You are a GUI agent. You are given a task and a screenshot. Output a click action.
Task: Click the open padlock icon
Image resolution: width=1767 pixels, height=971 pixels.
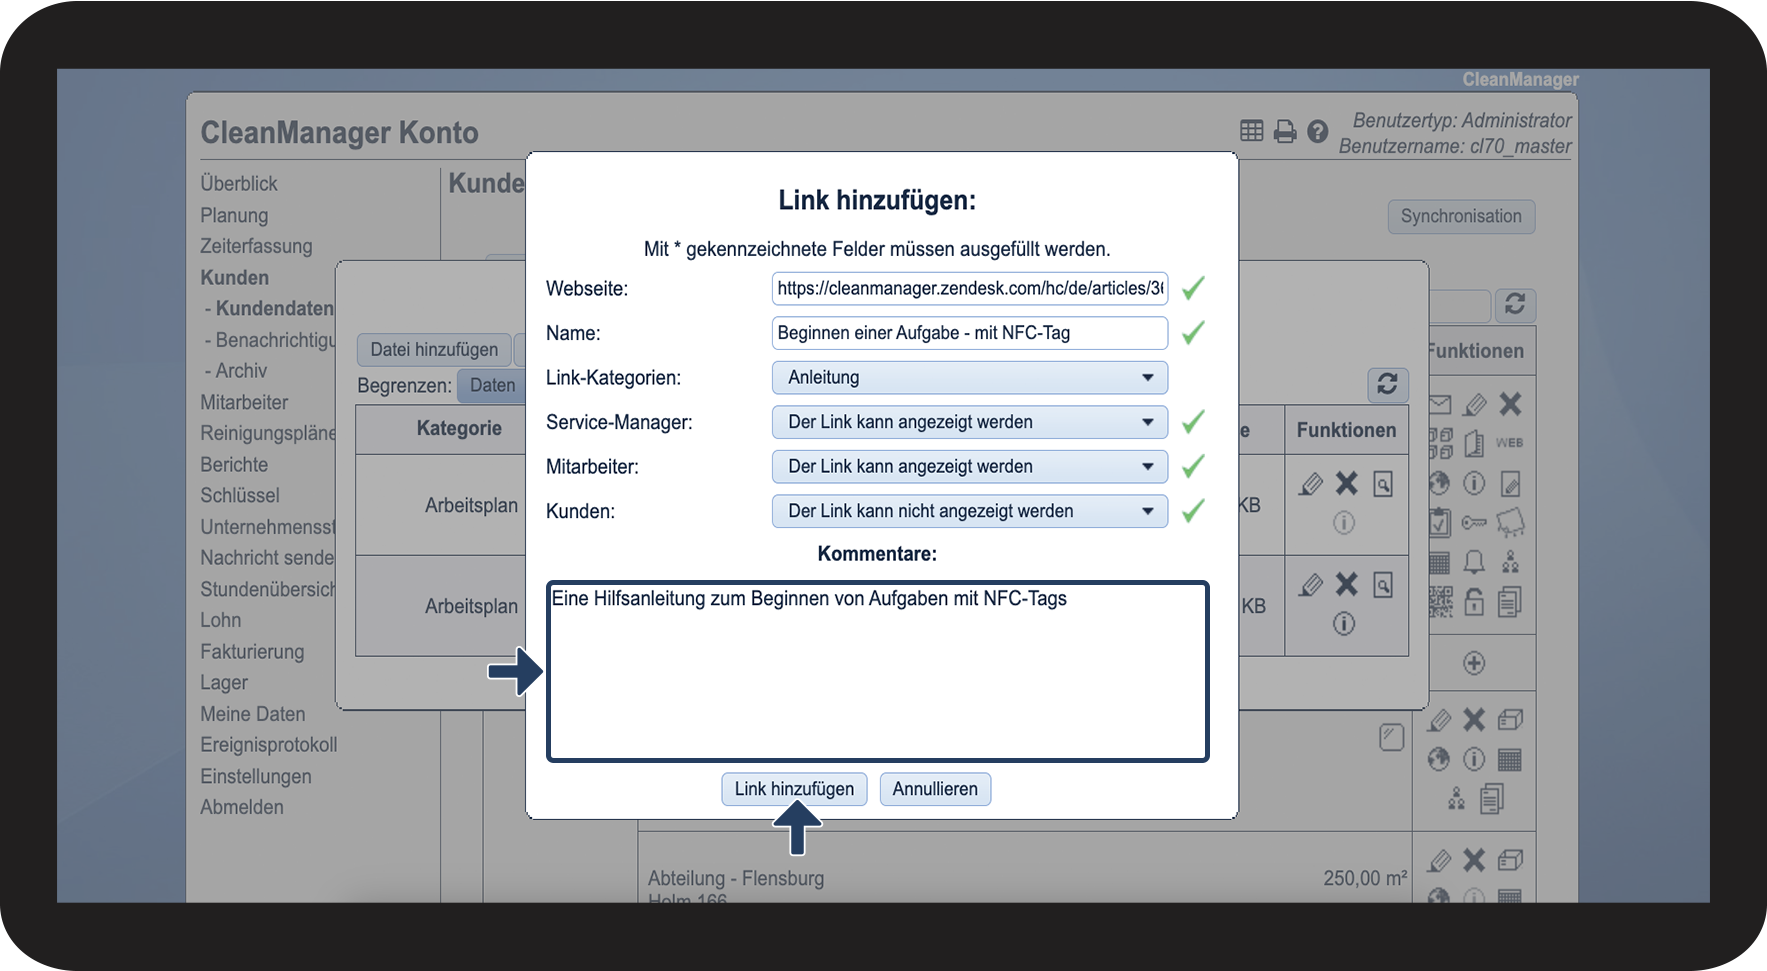[1474, 601]
